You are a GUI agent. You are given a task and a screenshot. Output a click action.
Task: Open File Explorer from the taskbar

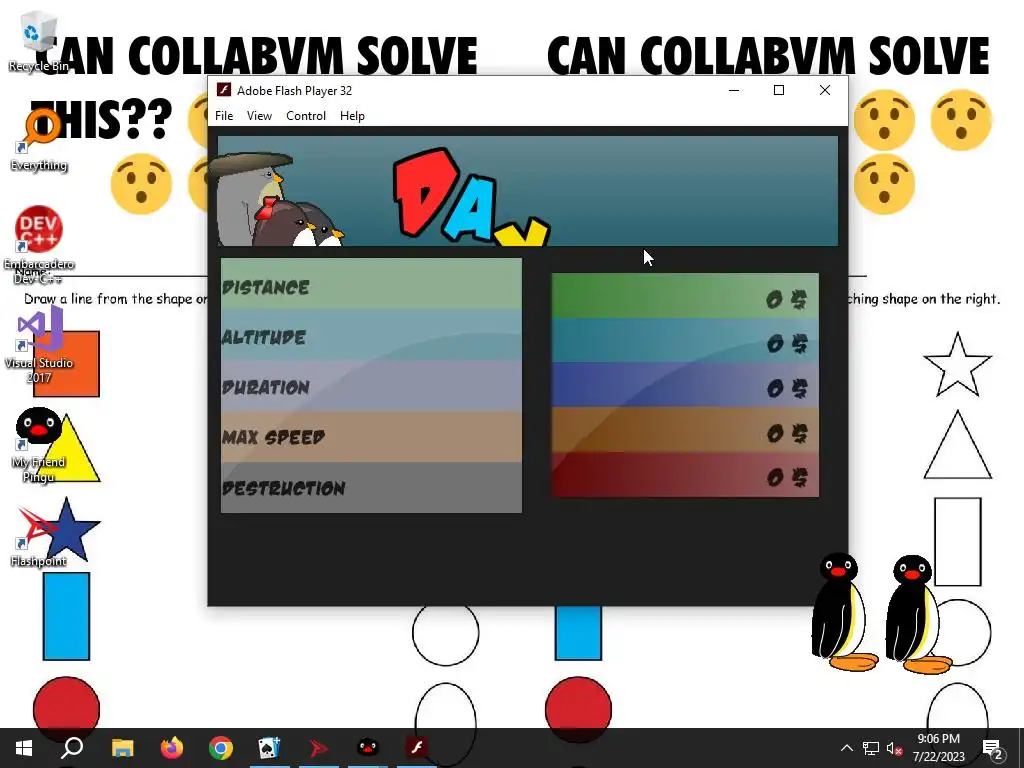click(122, 748)
